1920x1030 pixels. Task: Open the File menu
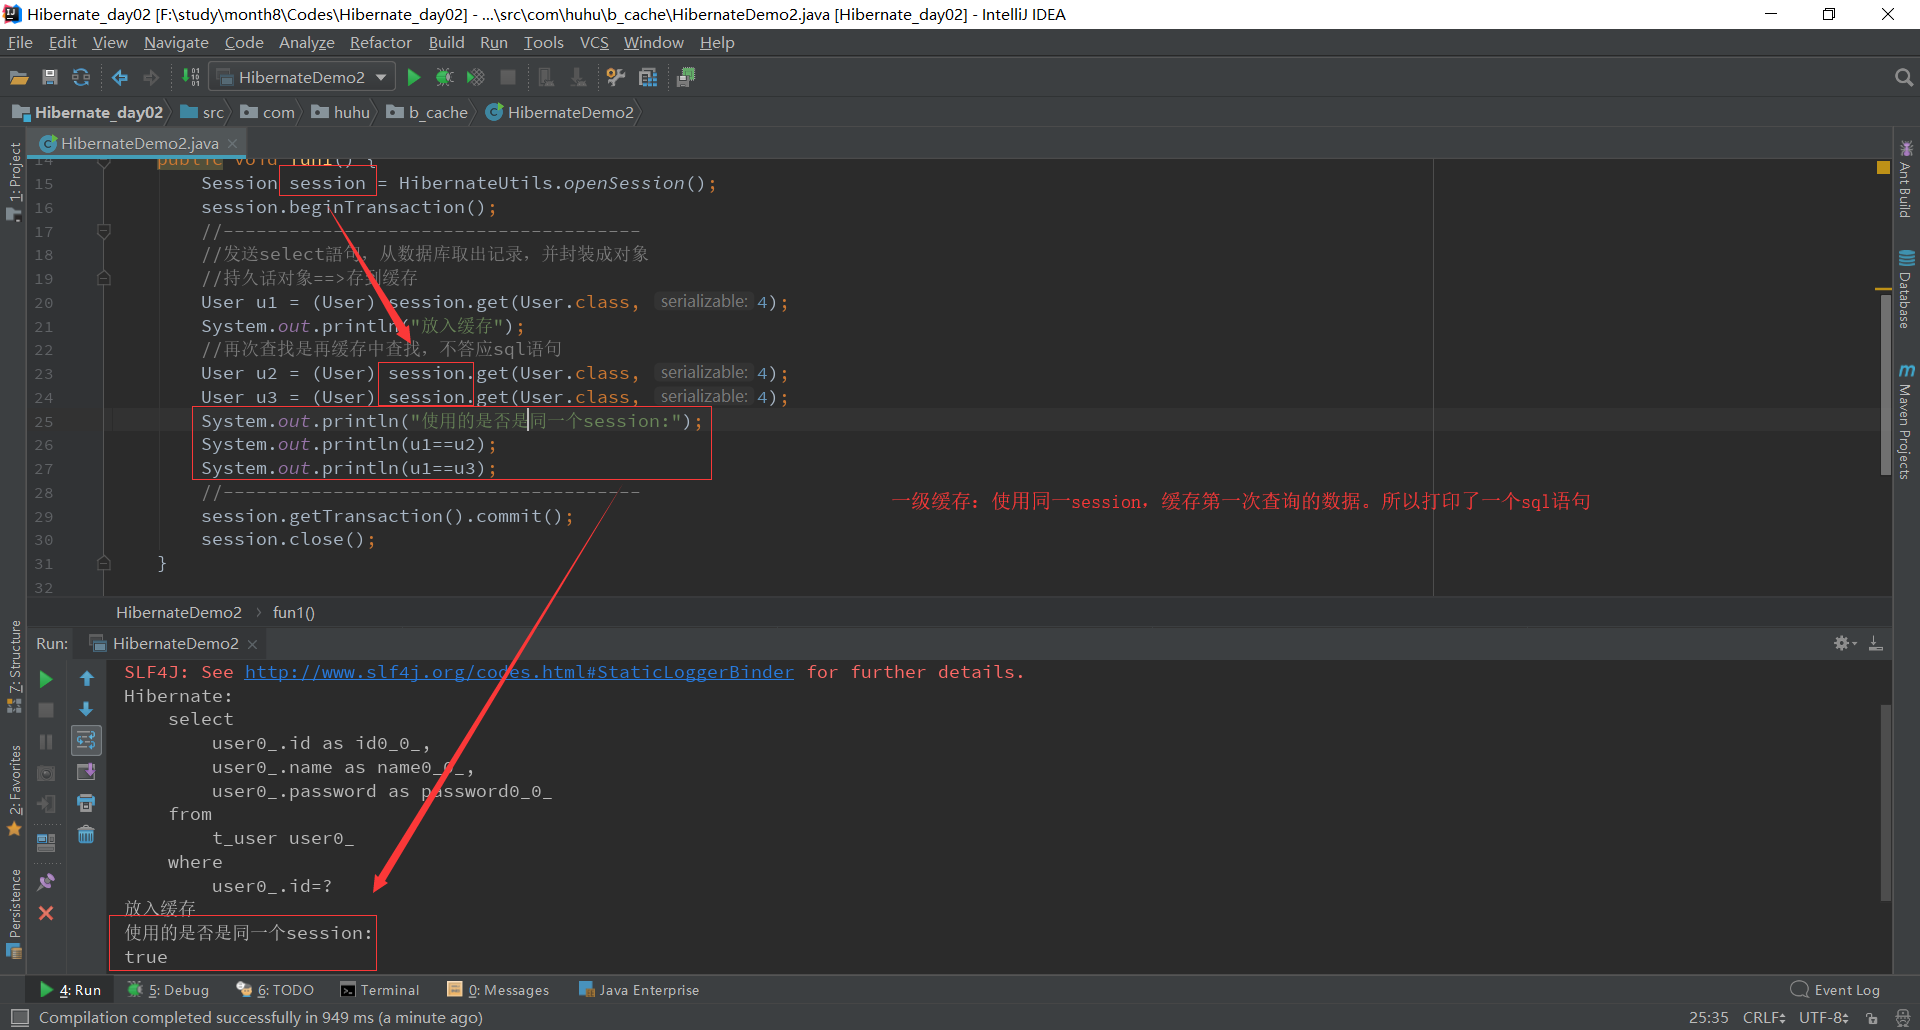point(20,42)
